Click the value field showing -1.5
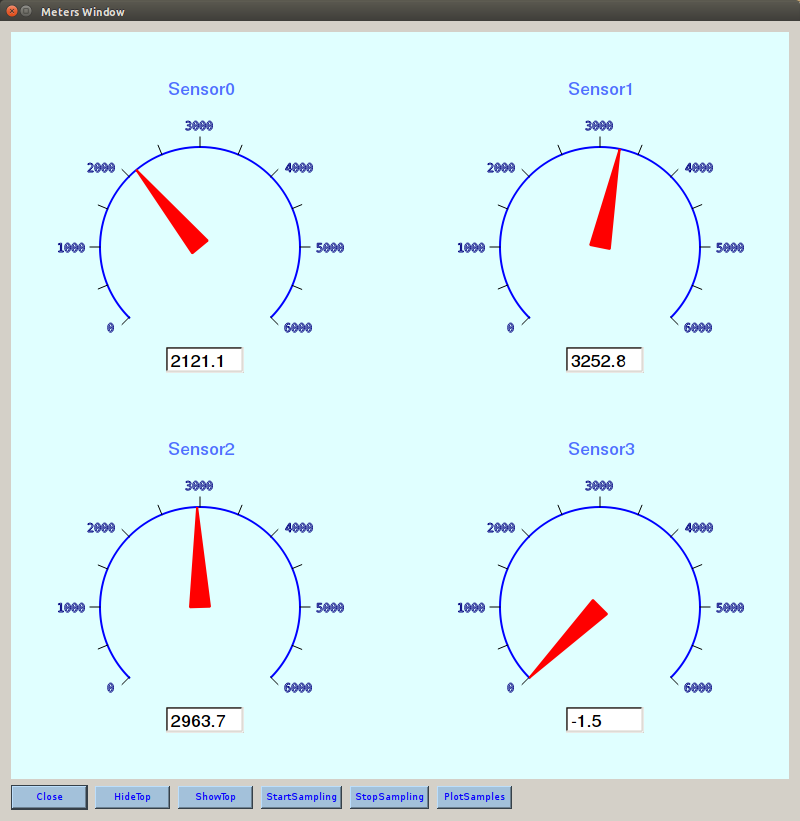Screen dimensions: 800x821 pyautogui.click(x=604, y=719)
